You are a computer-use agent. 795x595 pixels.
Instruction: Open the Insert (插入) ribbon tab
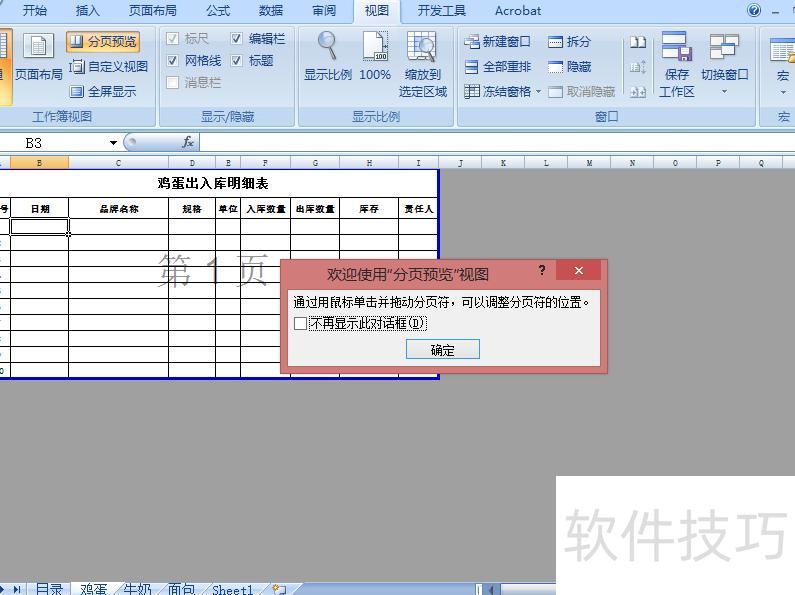pyautogui.click(x=88, y=11)
